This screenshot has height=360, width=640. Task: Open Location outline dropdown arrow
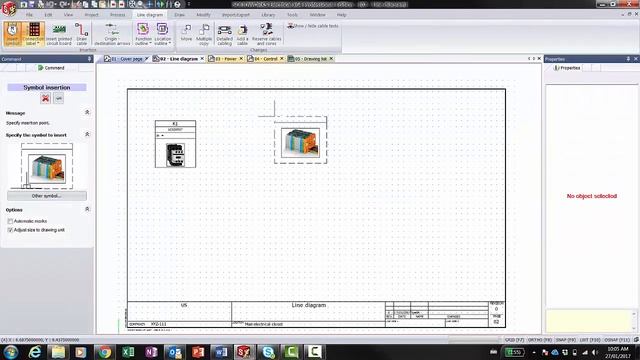coord(170,43)
